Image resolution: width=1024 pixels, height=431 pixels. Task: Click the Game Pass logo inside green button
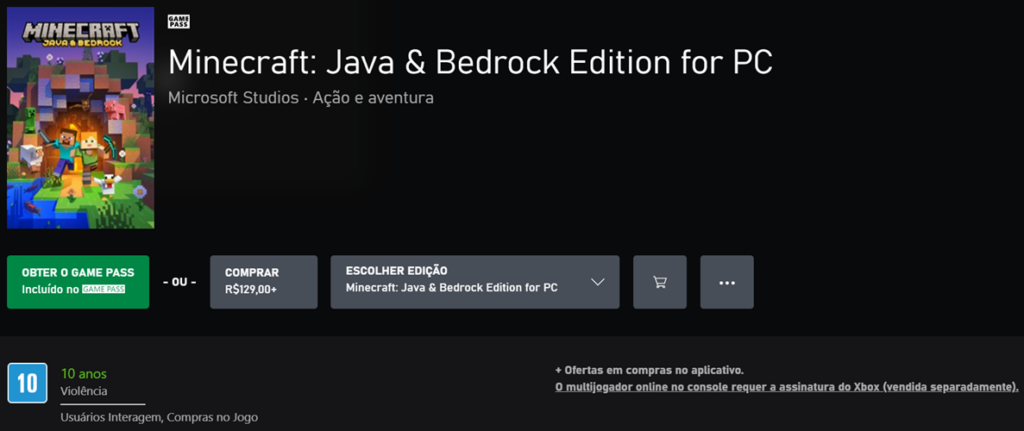pyautogui.click(x=103, y=289)
